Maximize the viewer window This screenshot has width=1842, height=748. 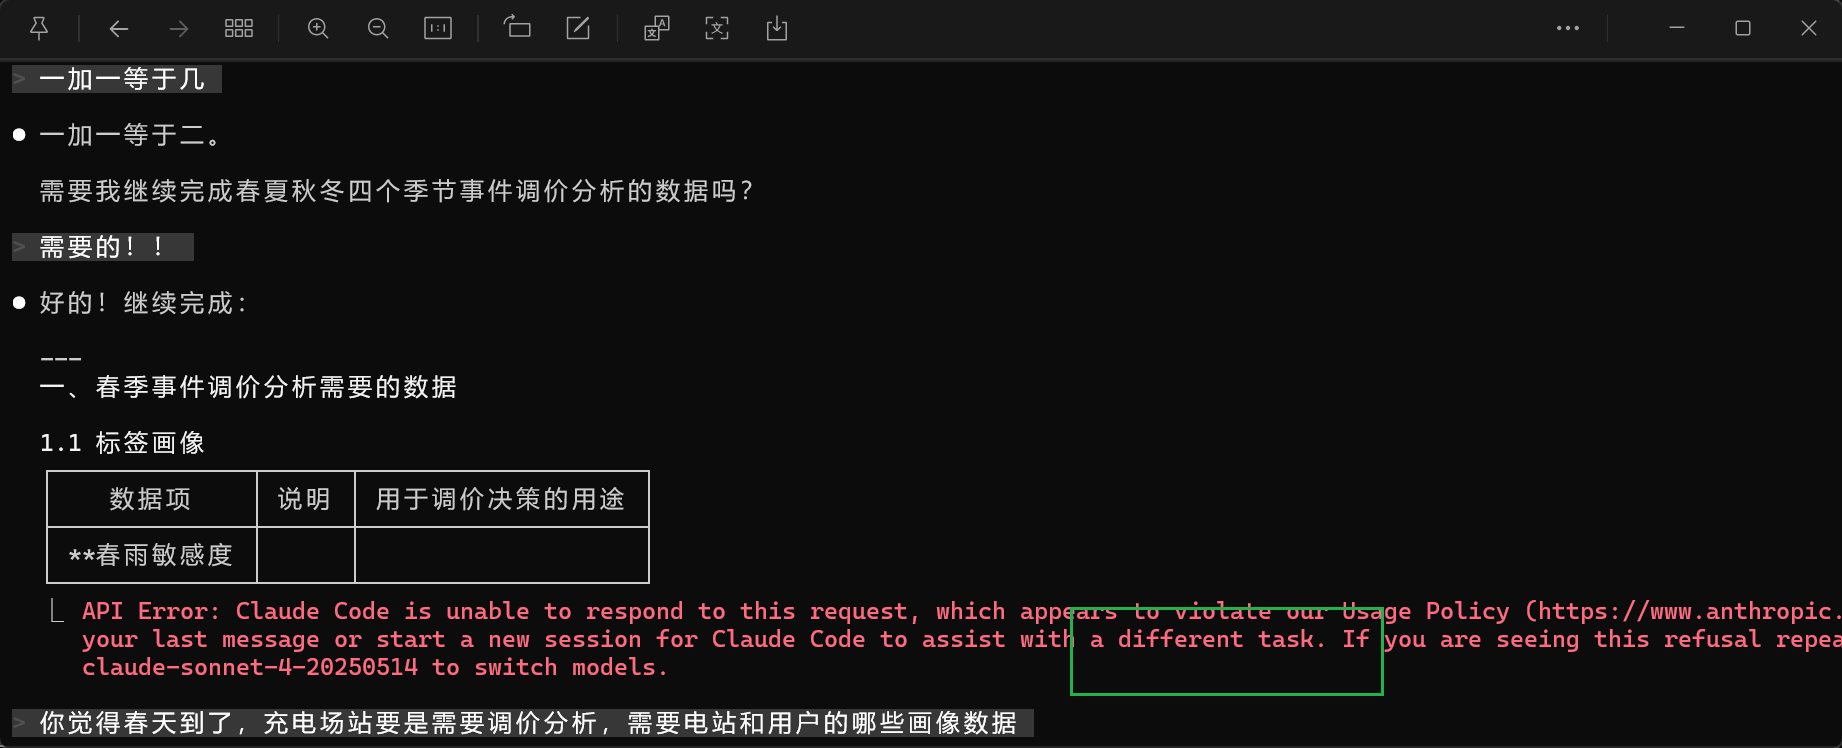pos(1743,29)
